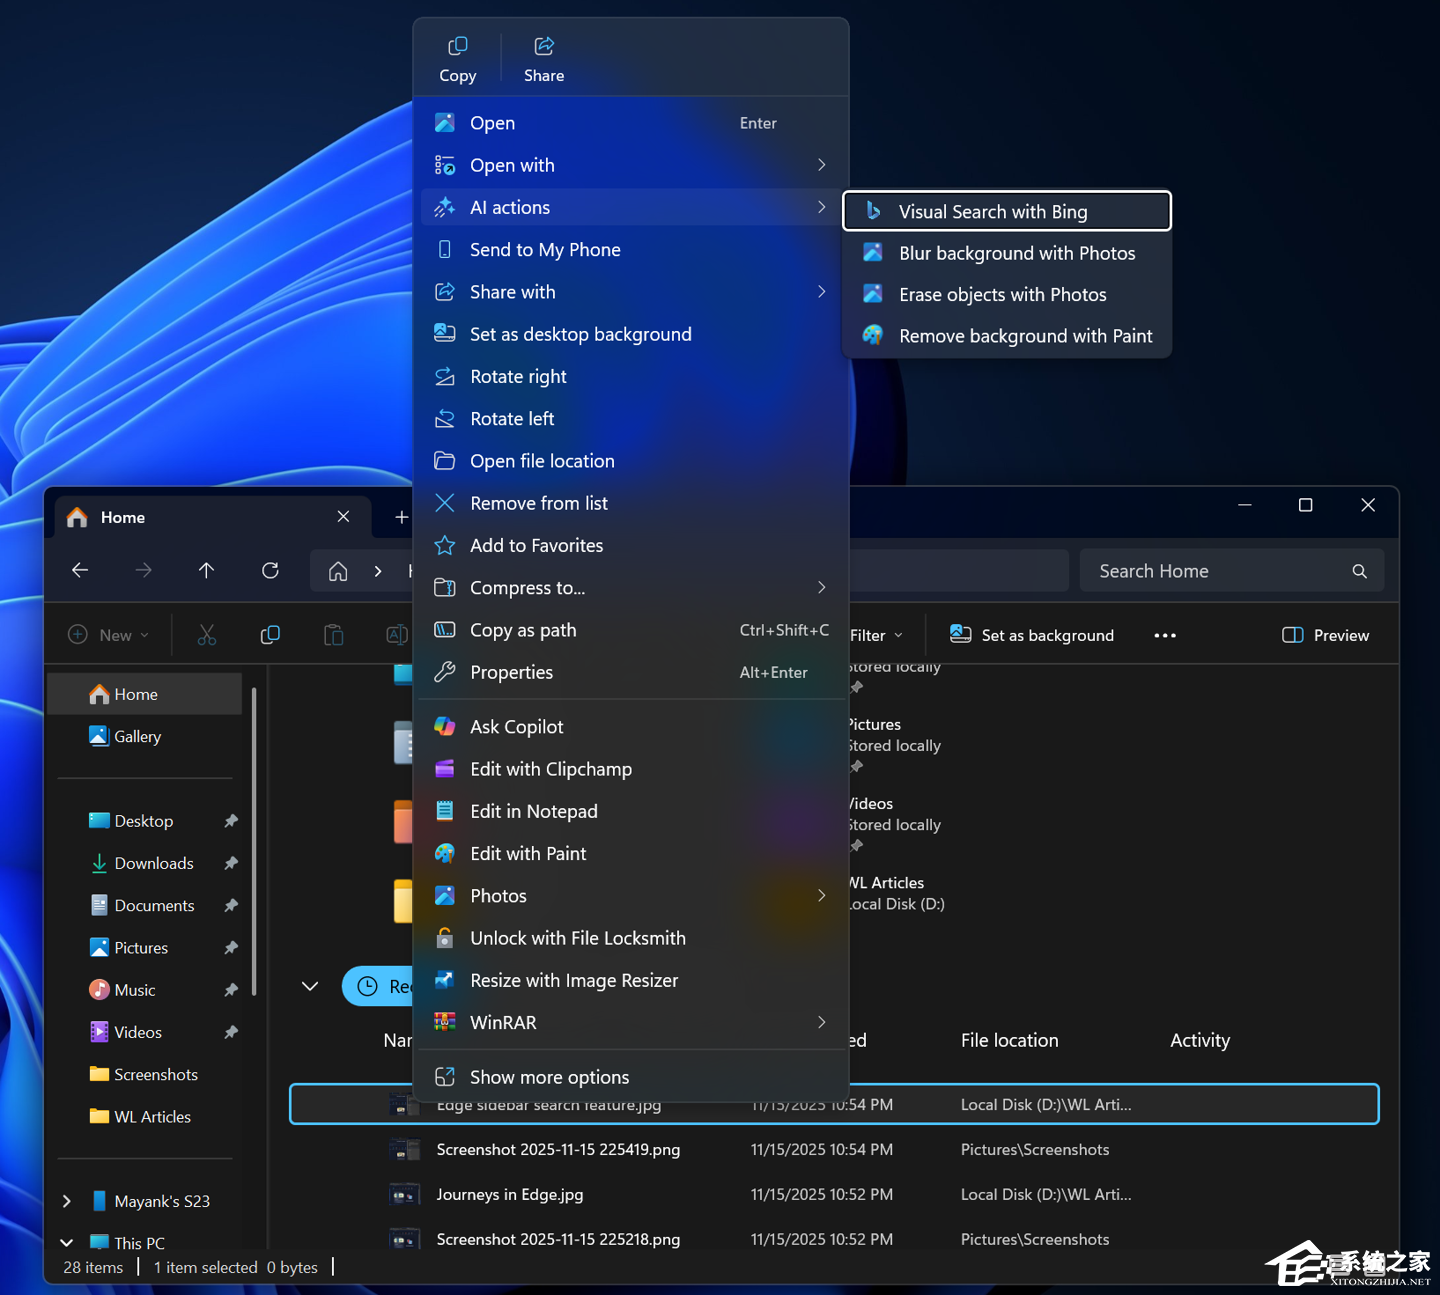Select the Journeys in Edge.jpg file
The width and height of the screenshot is (1440, 1295).
834,1195
